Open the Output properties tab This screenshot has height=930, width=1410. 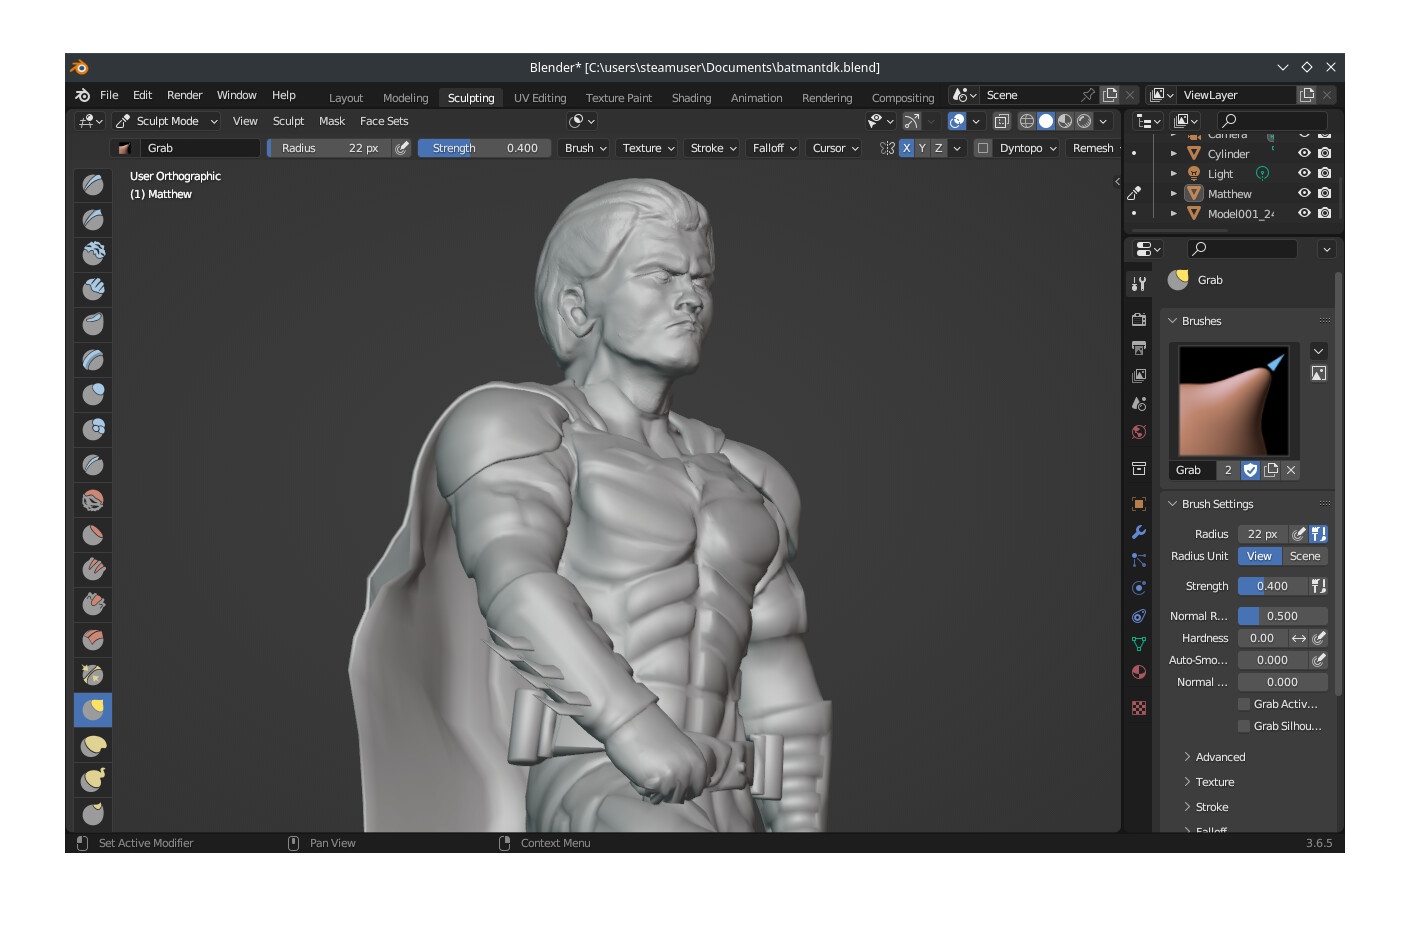click(1139, 348)
